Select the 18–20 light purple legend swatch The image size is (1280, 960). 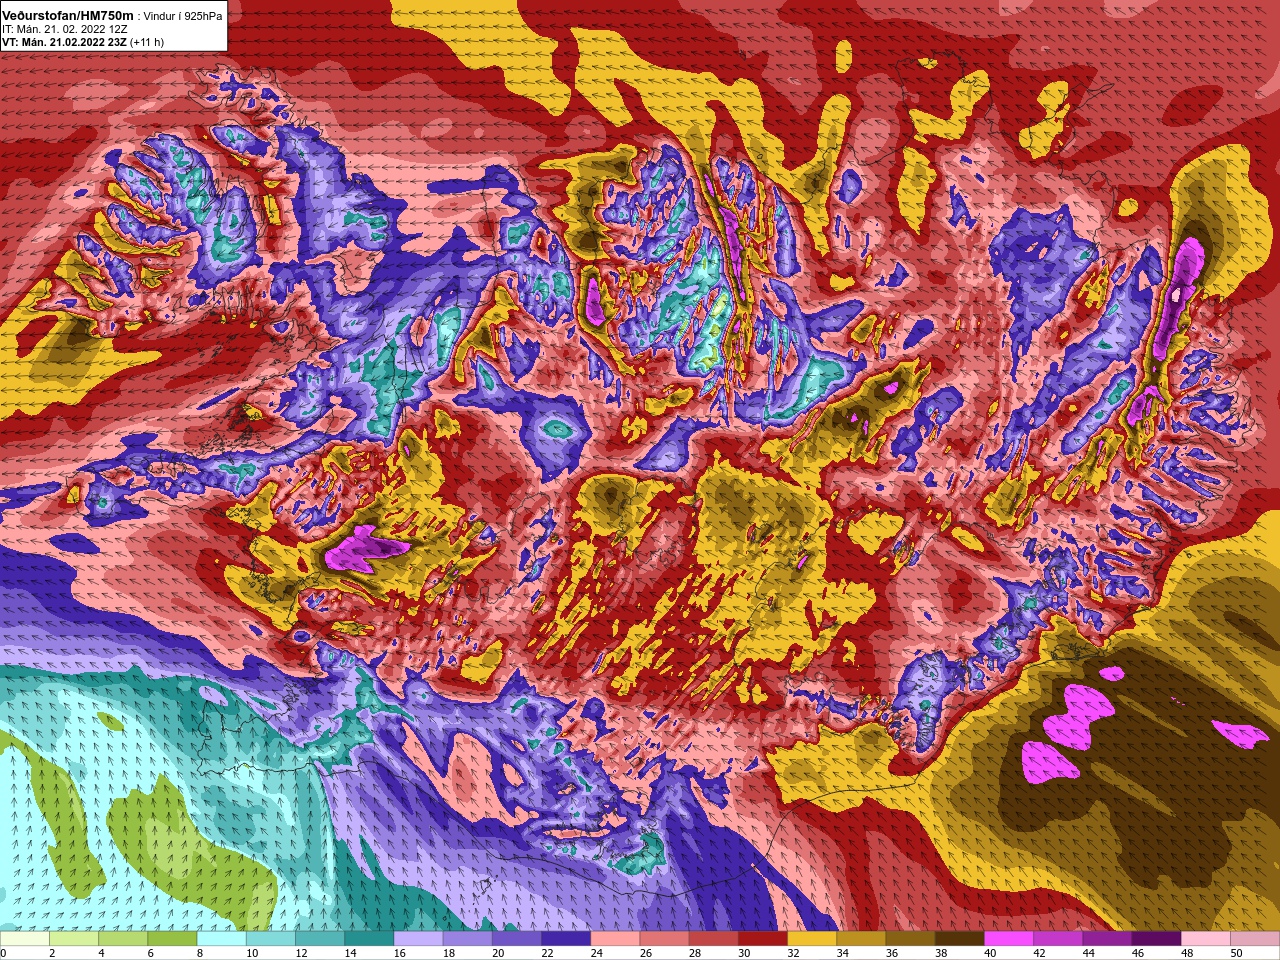(x=468, y=939)
